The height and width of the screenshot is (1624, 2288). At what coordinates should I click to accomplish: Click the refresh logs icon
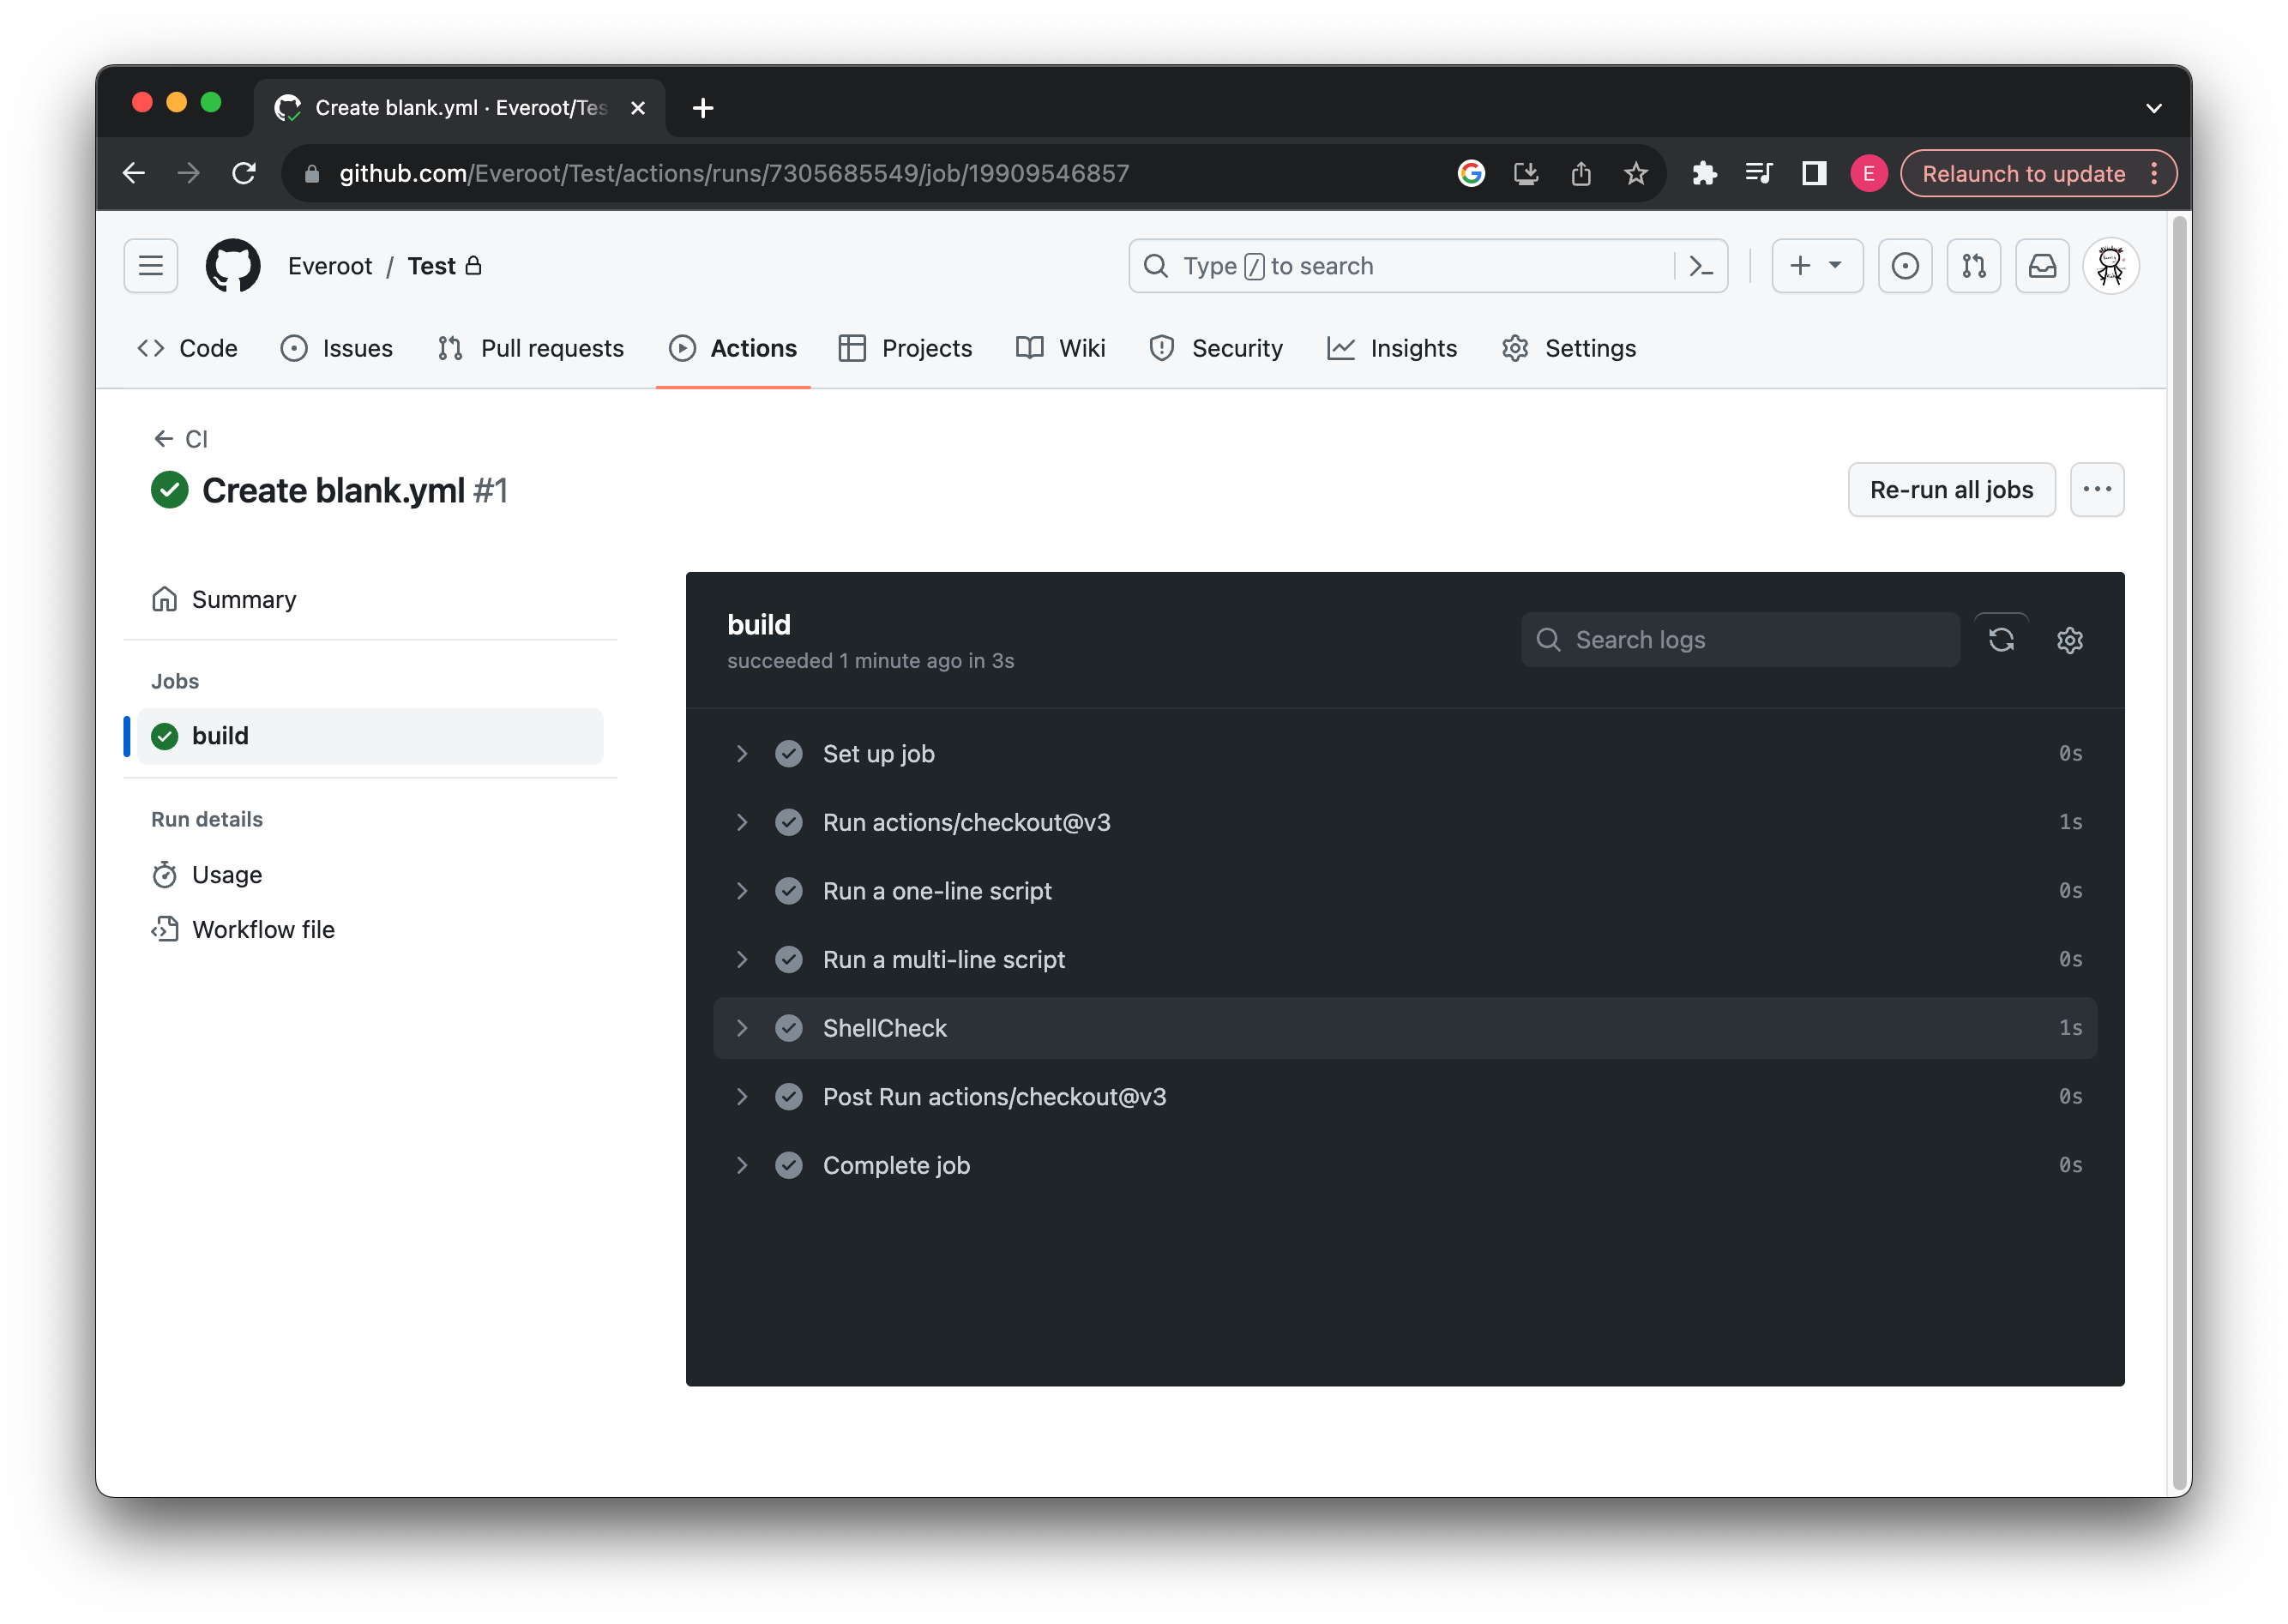tap(2001, 640)
